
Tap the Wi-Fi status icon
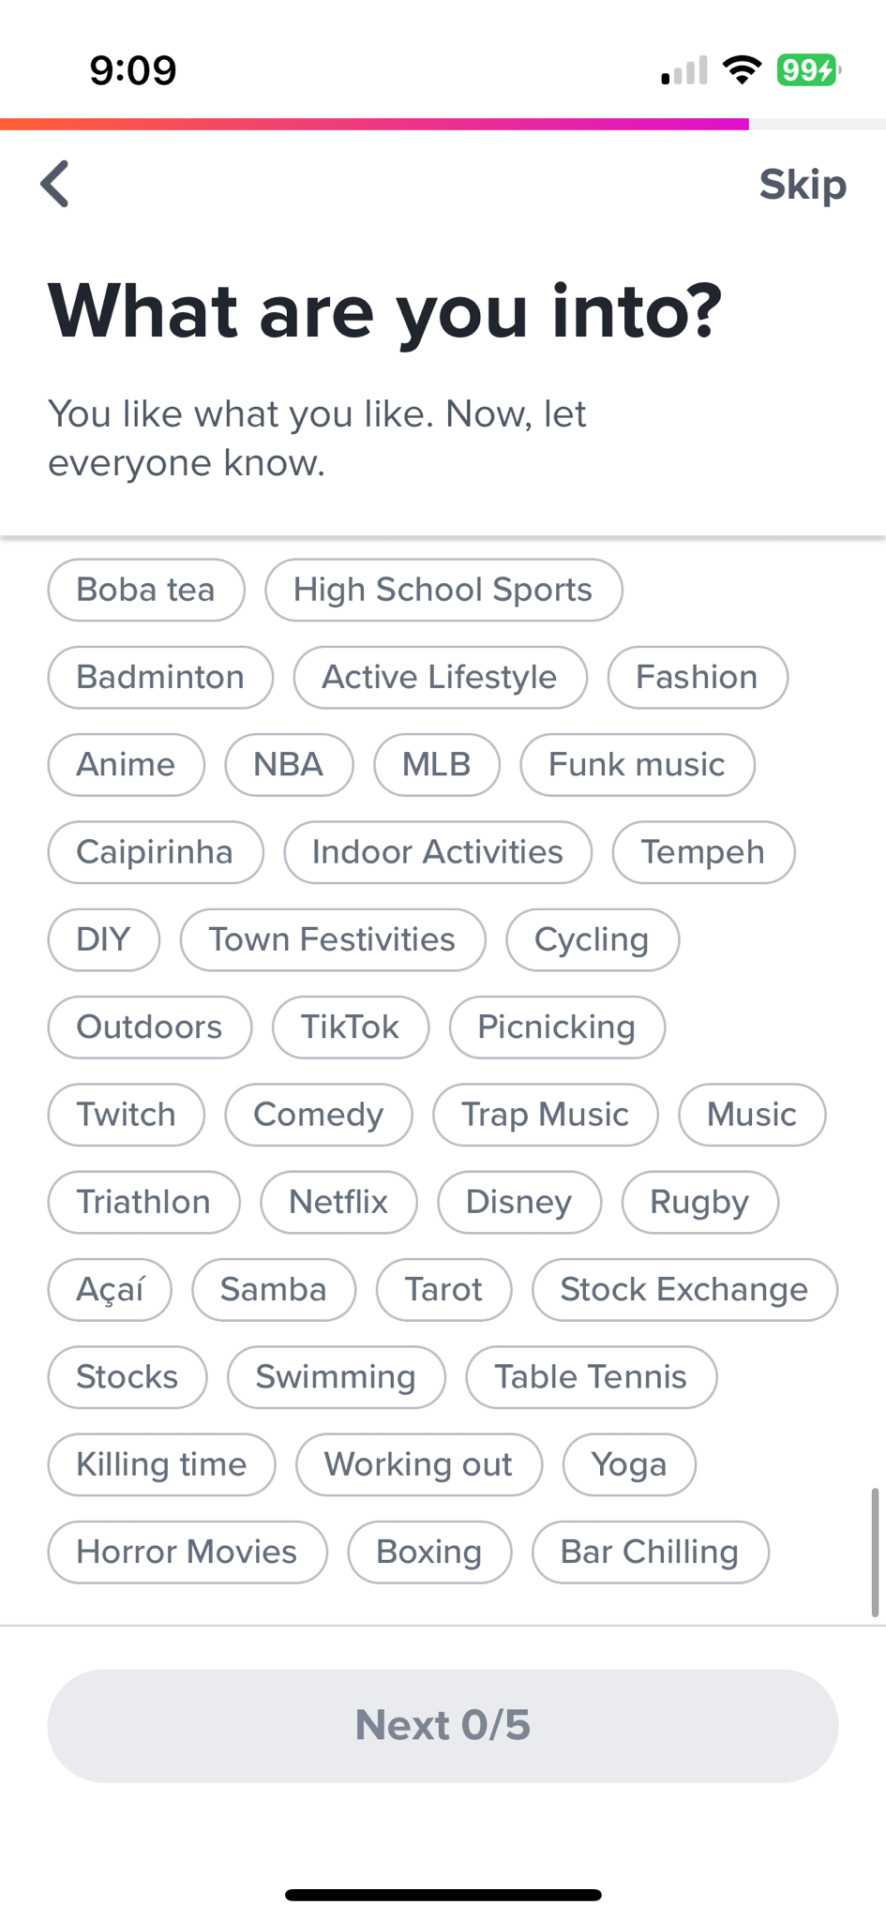pyautogui.click(x=741, y=70)
